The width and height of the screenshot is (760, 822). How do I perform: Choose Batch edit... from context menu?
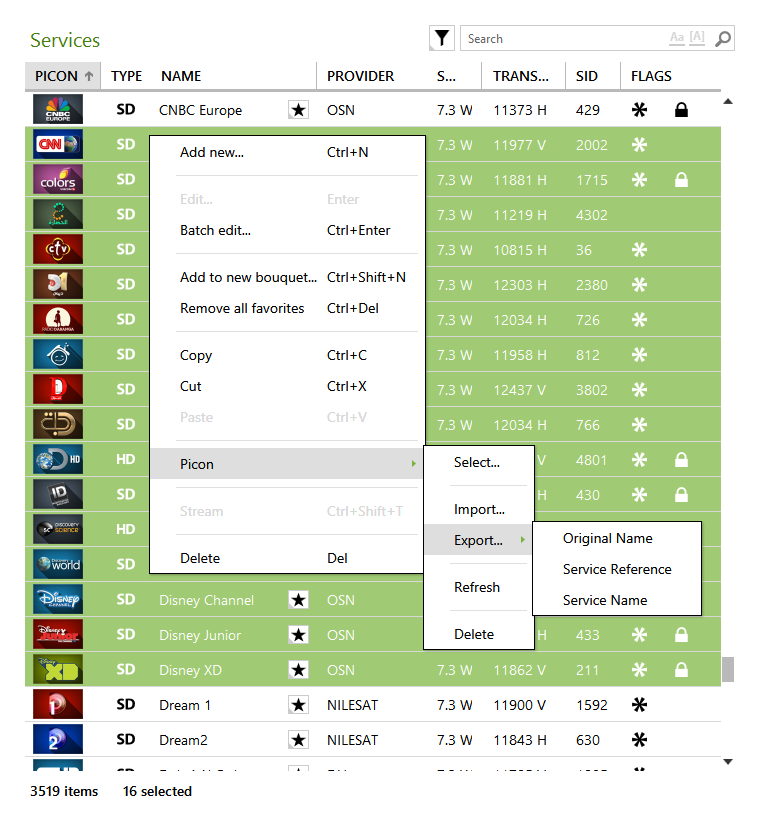point(215,230)
